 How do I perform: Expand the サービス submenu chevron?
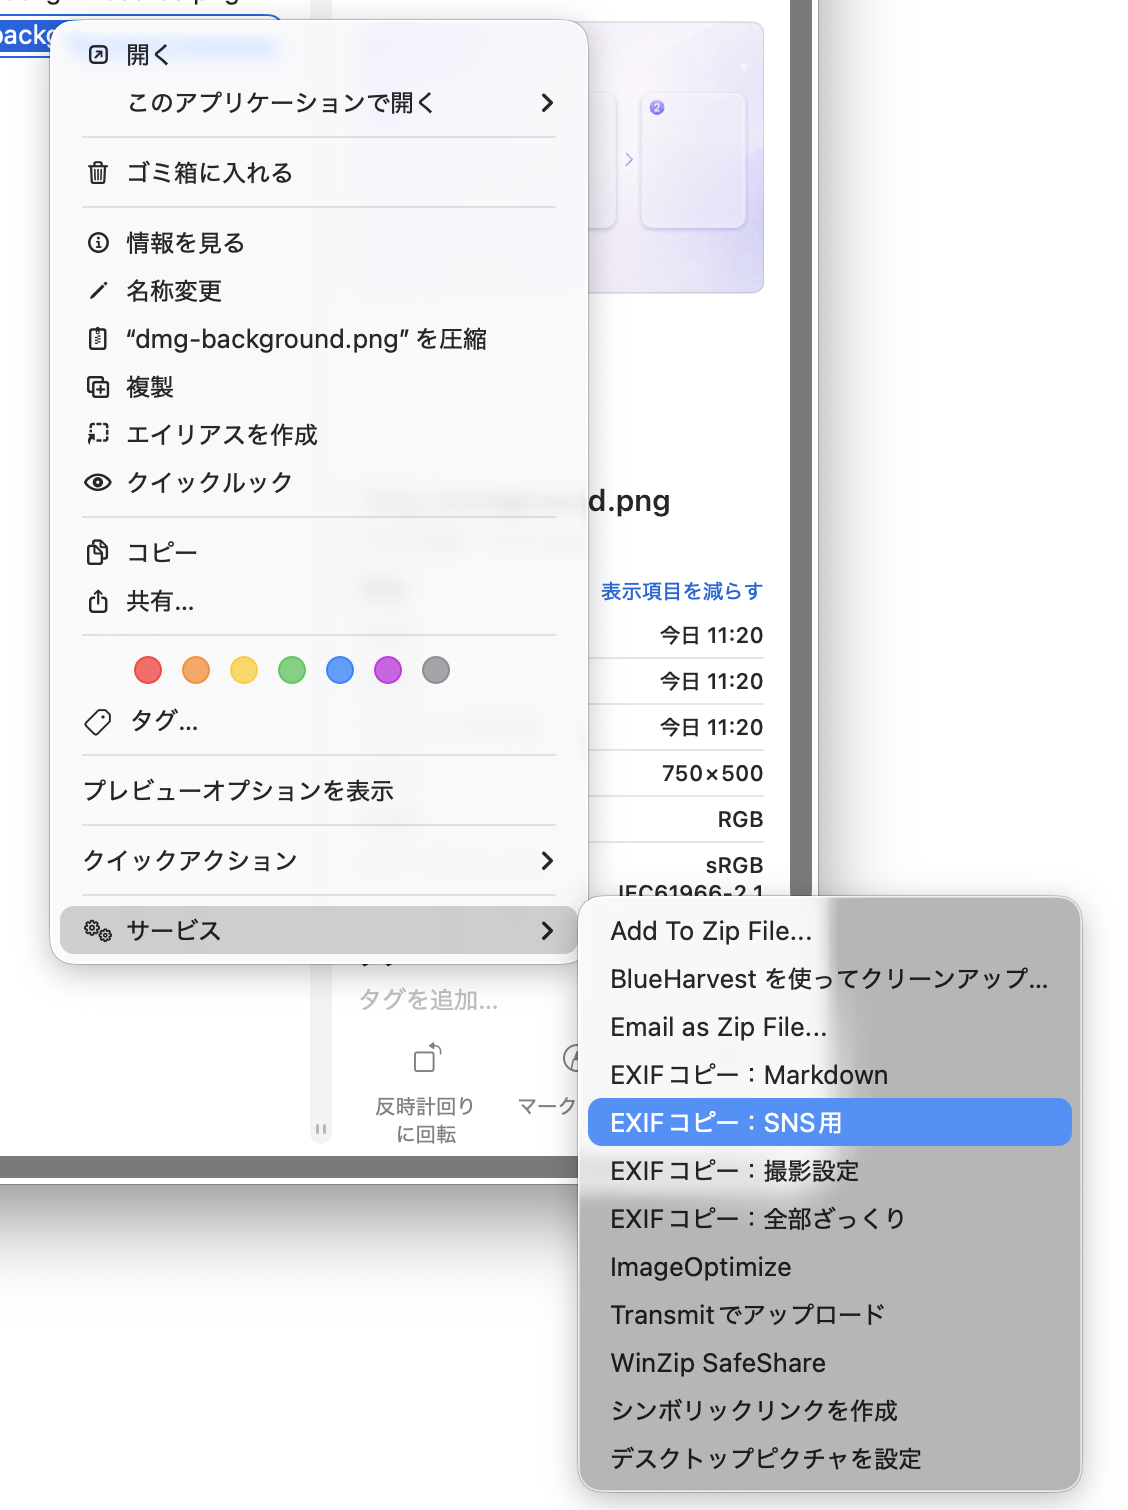click(546, 931)
